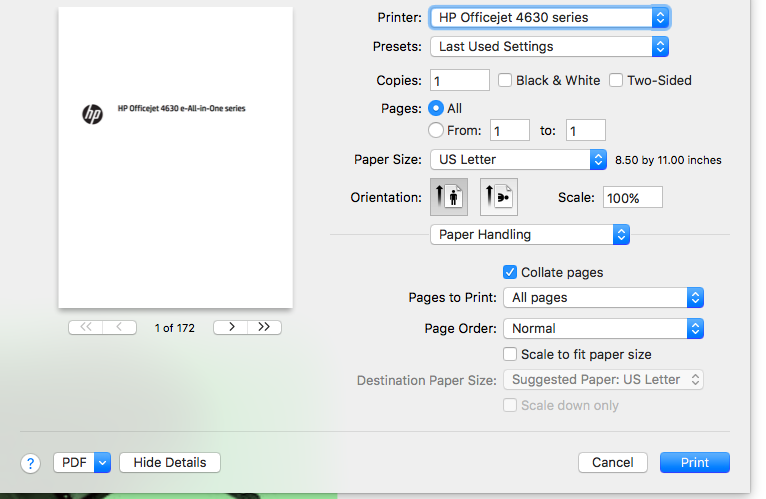Screen dimensions: 766x499
Task: Enable Black & White printing
Action: [x=505, y=80]
